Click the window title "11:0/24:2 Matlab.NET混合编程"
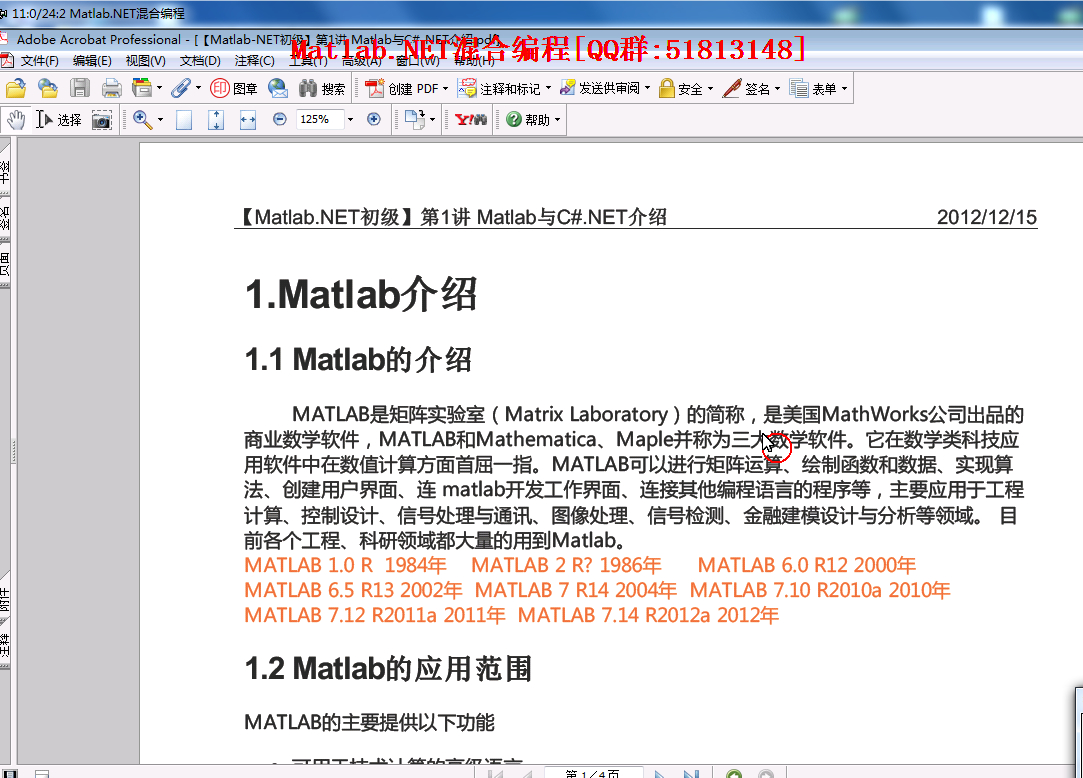 tap(98, 13)
